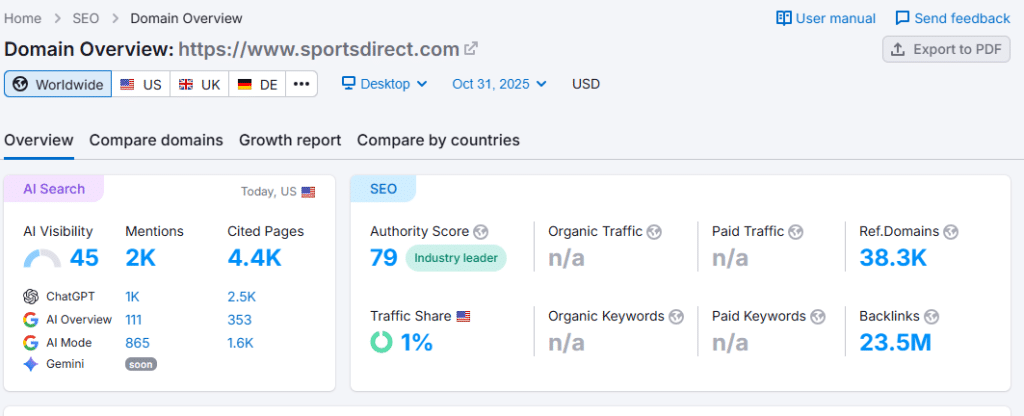The width and height of the screenshot is (1024, 416).
Task: Switch database to UK region
Action: click(200, 84)
